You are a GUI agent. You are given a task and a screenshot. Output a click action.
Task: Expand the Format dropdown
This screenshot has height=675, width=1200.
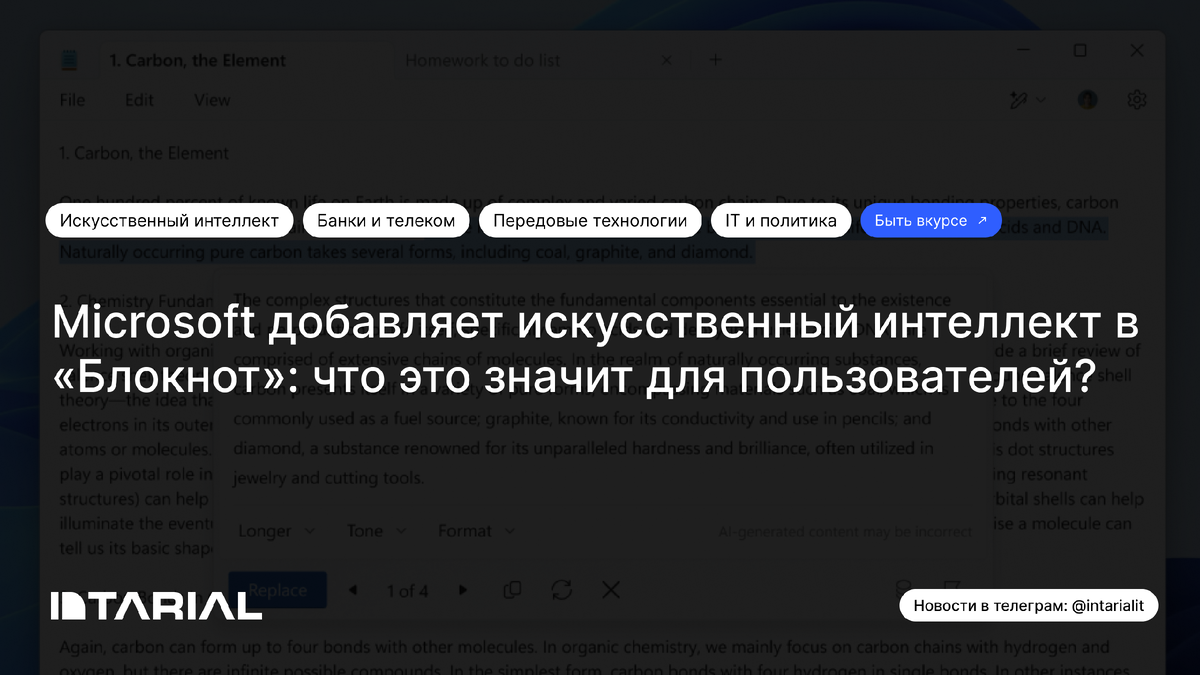point(476,531)
